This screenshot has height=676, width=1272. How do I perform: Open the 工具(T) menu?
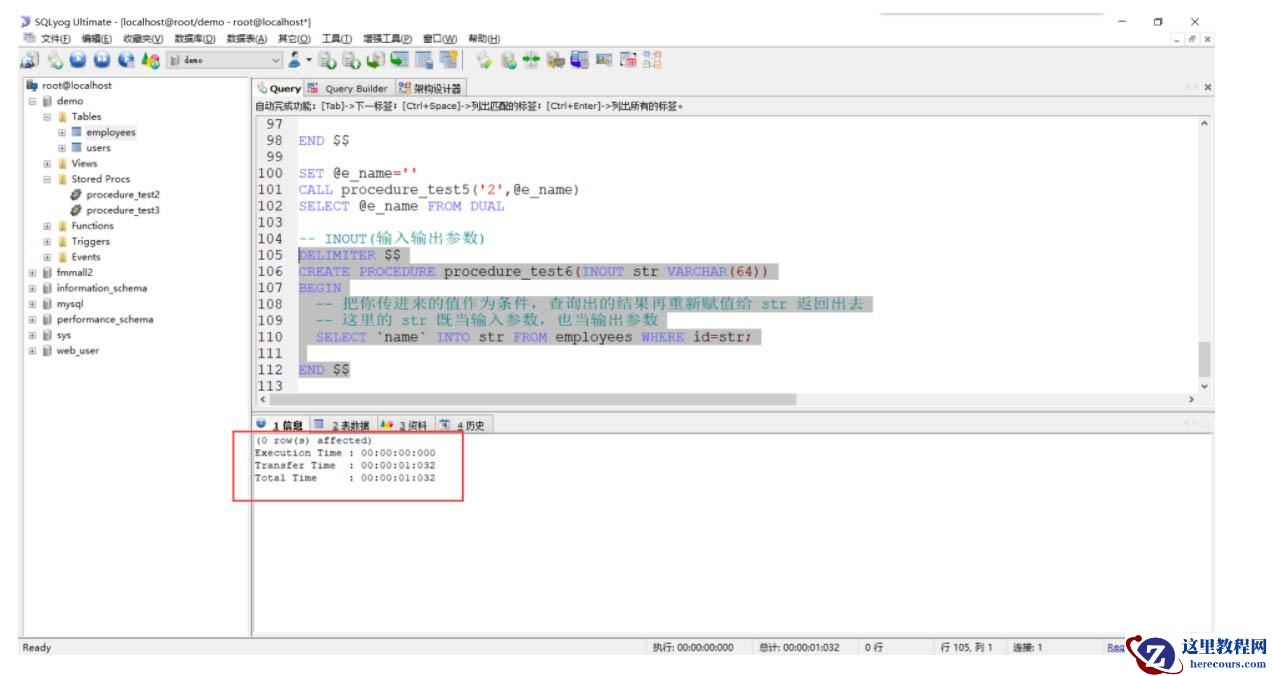pyautogui.click(x=336, y=39)
